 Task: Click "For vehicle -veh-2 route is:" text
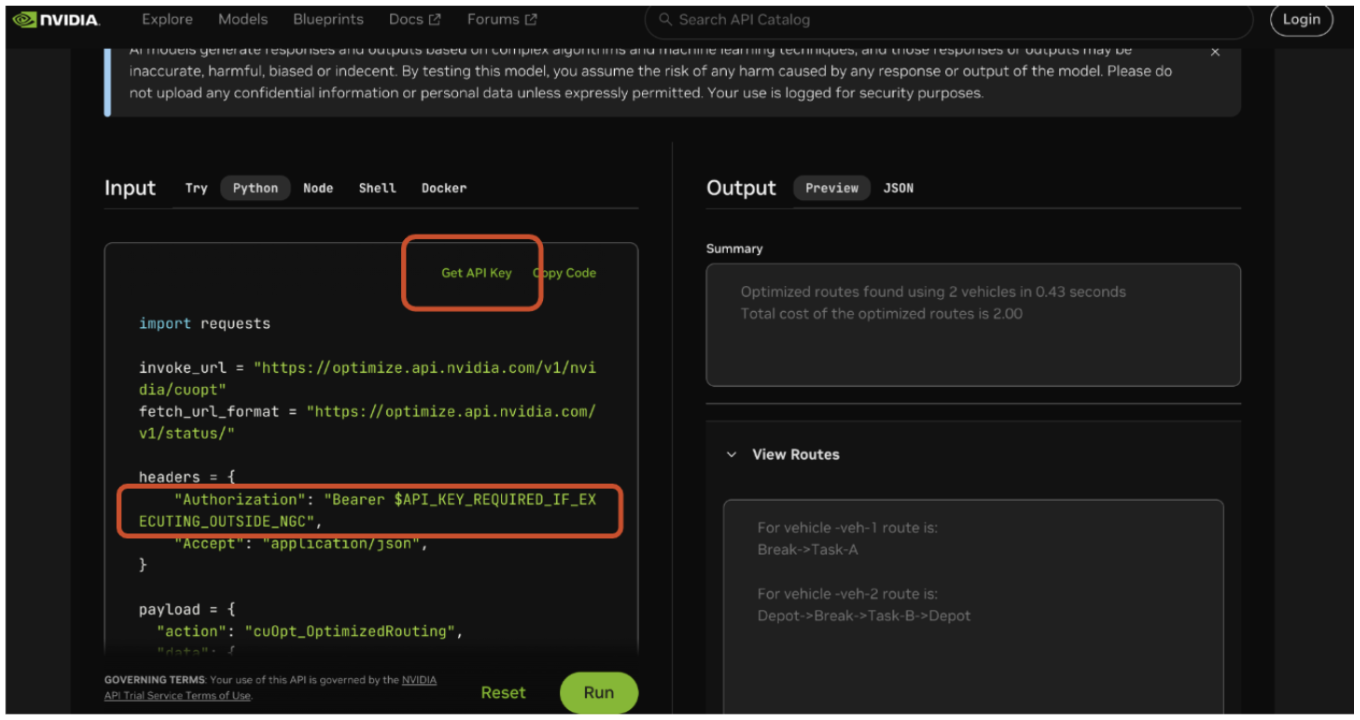847,594
